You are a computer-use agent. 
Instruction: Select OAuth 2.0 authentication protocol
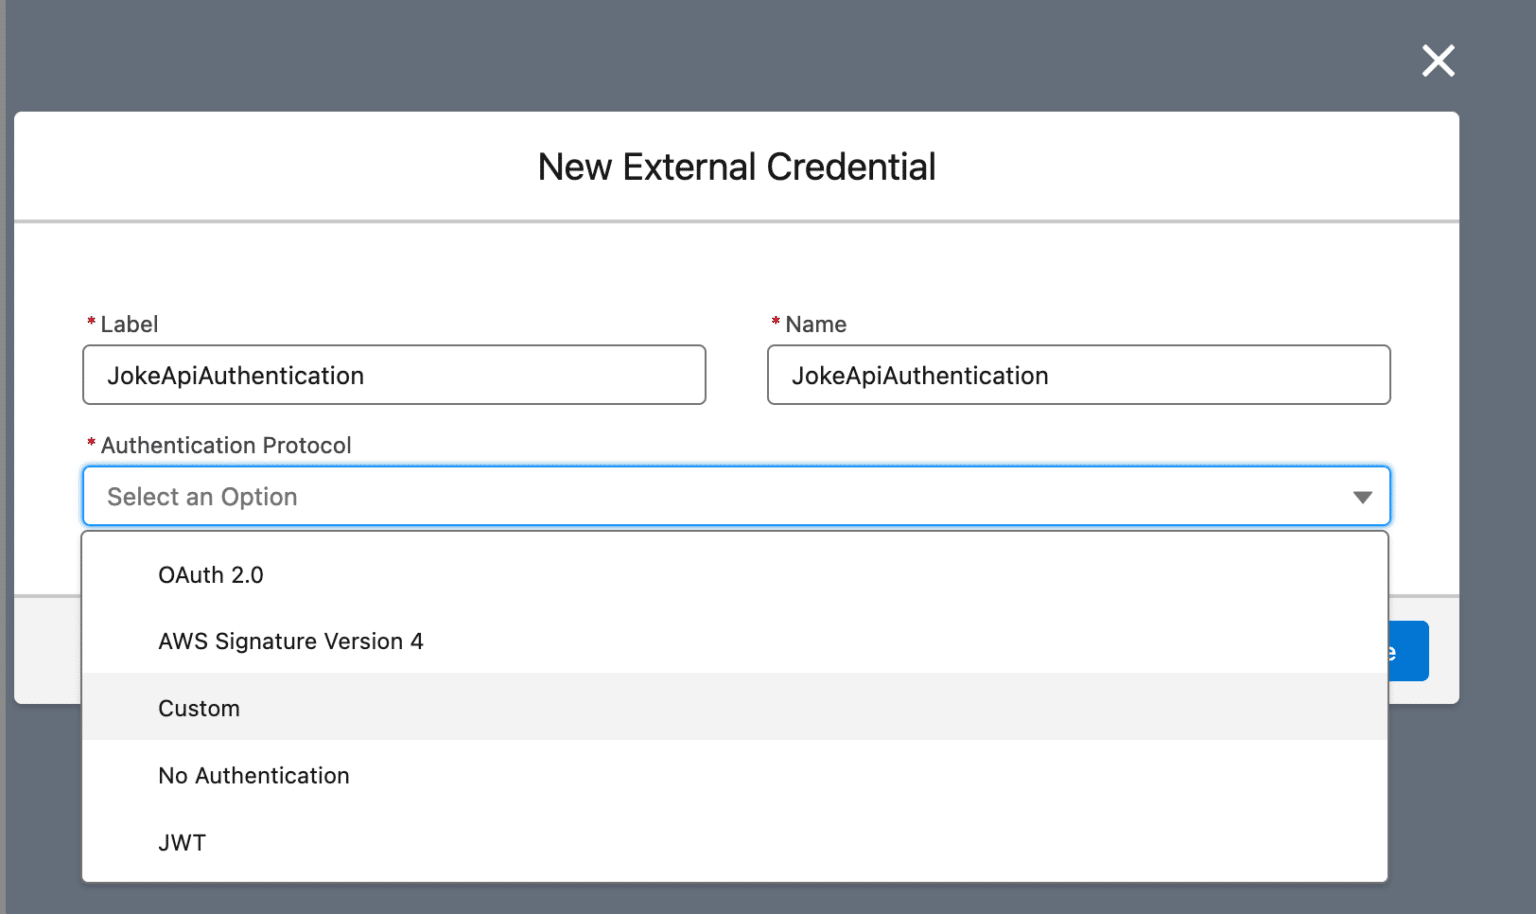pos(210,574)
